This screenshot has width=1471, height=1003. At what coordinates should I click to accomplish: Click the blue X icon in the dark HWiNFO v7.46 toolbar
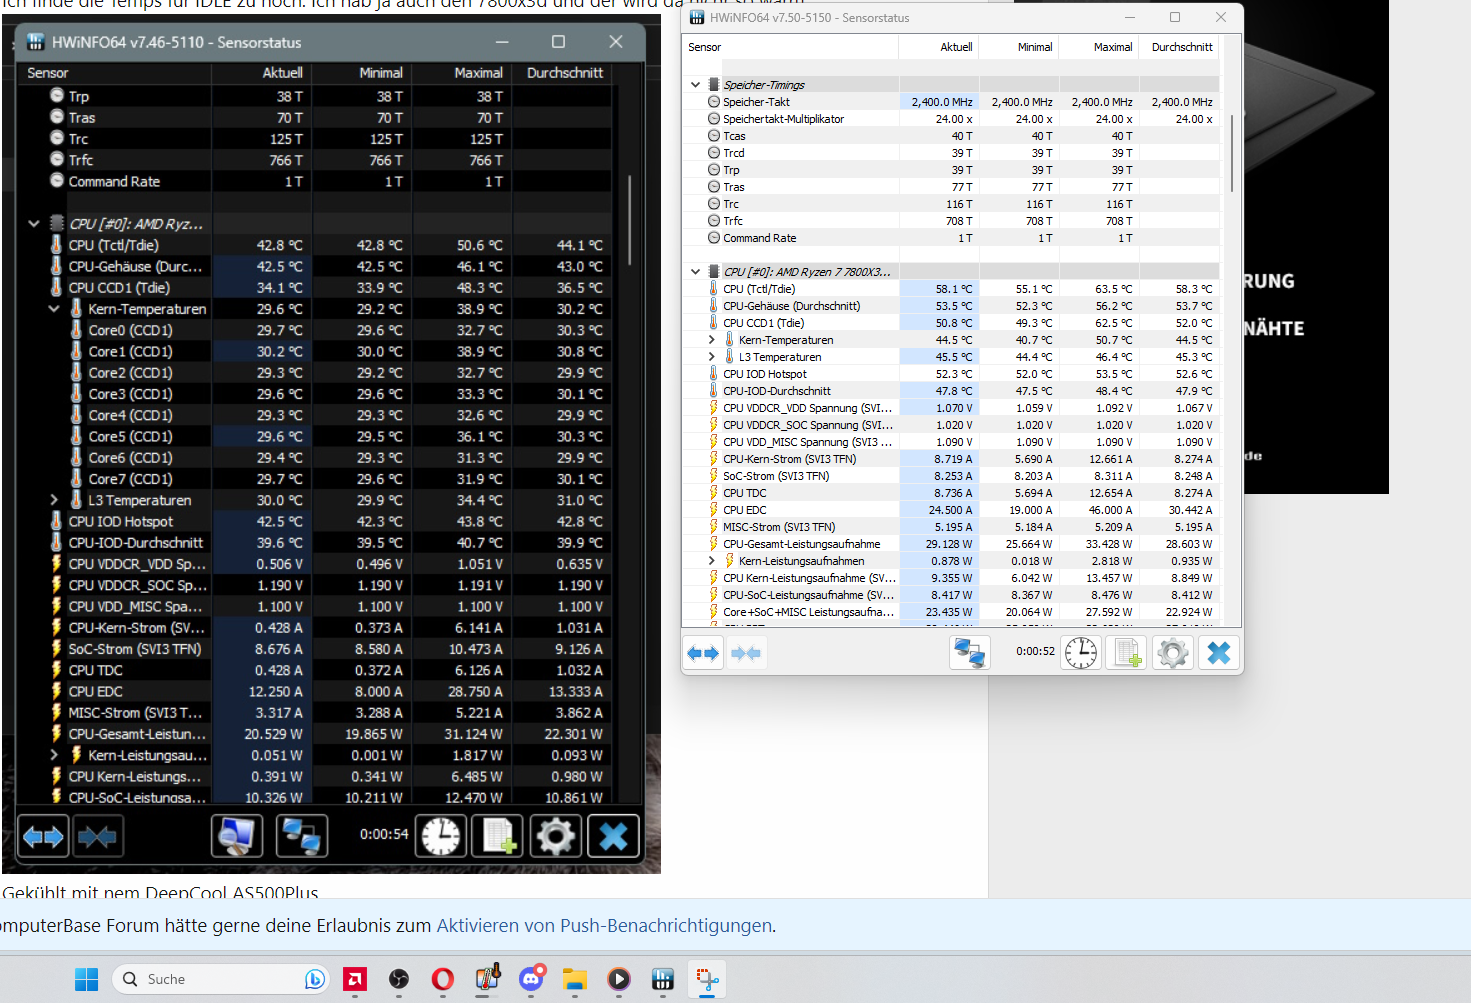point(613,835)
